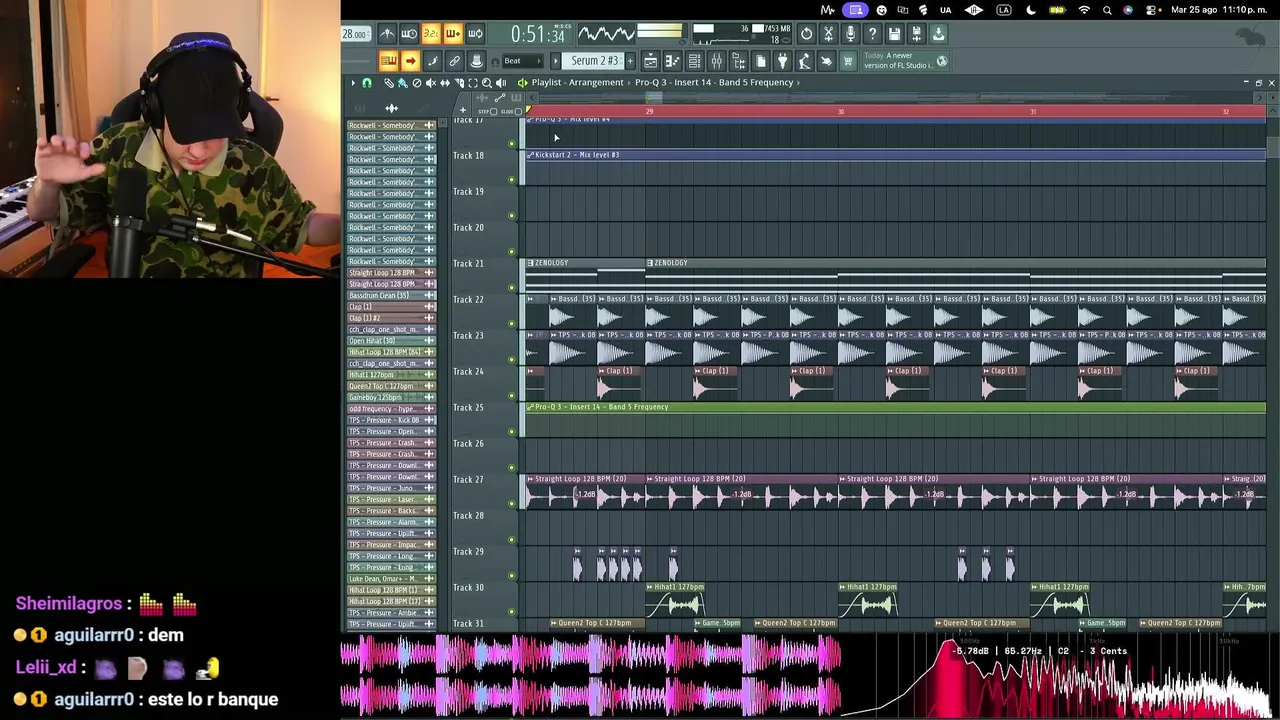Select Bassdrum Clean (35) in the picker

[391, 295]
